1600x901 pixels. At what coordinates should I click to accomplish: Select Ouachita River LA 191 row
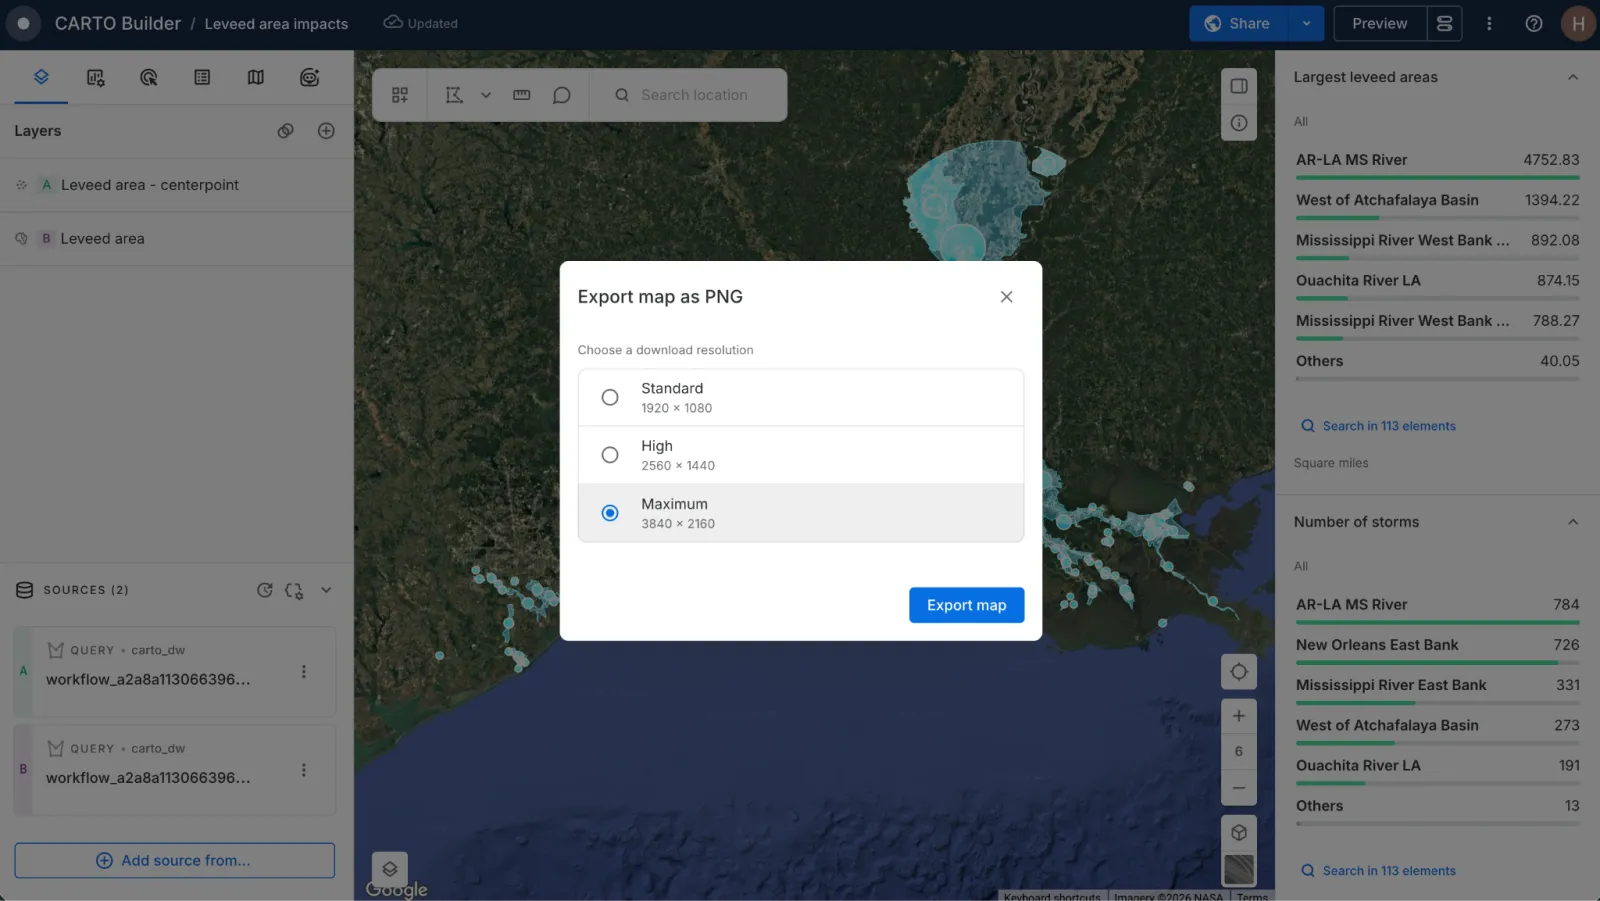tap(1438, 769)
